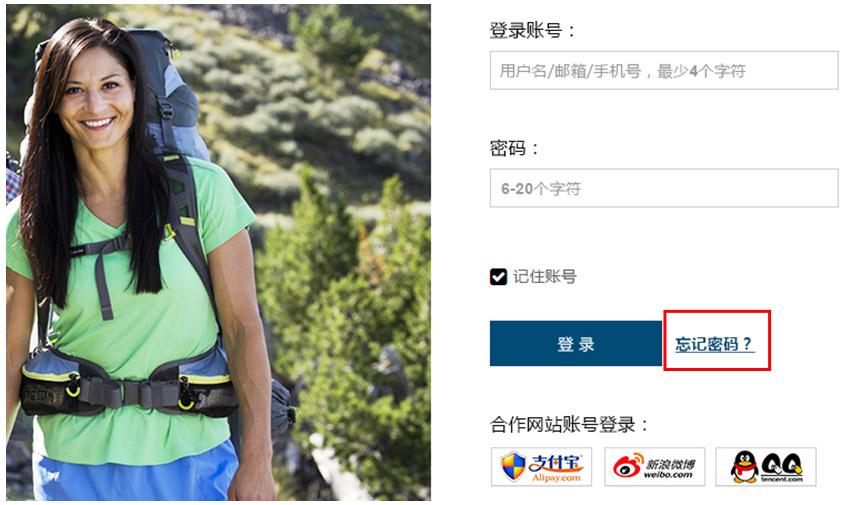The height and width of the screenshot is (505, 844).
Task: Click the weibo.com text on Weibo button
Action: tap(668, 475)
